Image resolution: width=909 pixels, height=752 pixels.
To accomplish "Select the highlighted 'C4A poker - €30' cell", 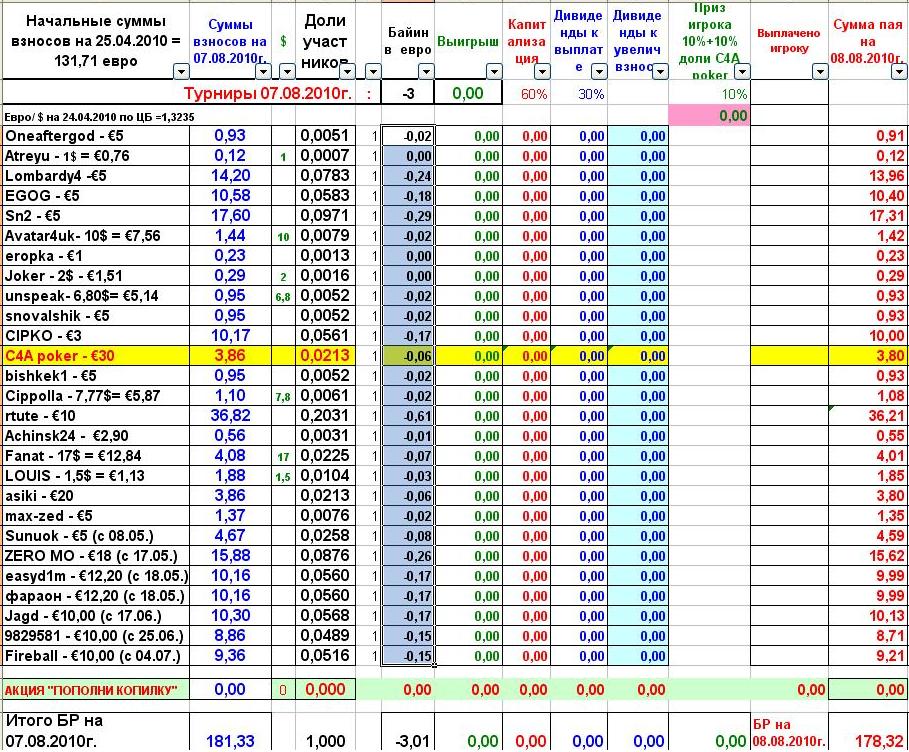I will (x=96, y=356).
